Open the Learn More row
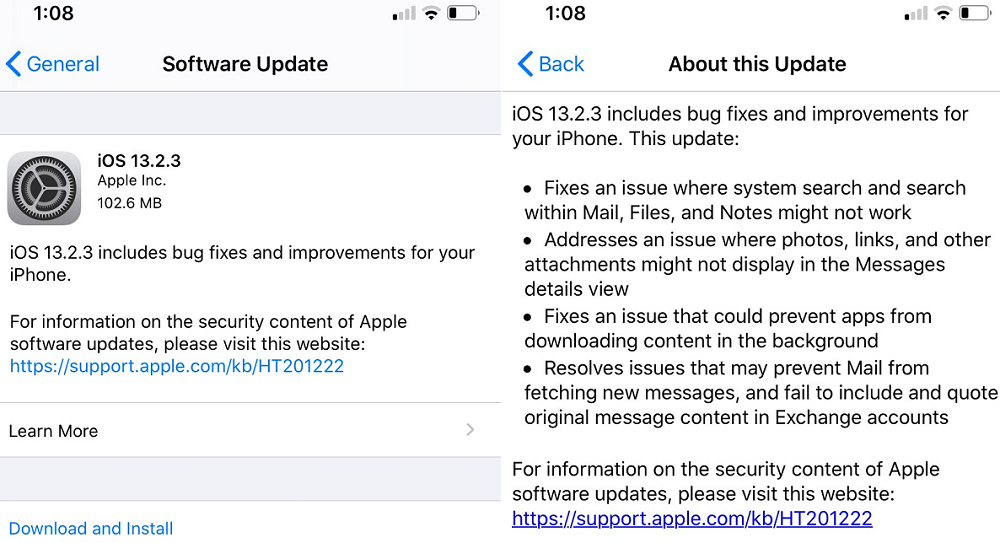 [54, 431]
